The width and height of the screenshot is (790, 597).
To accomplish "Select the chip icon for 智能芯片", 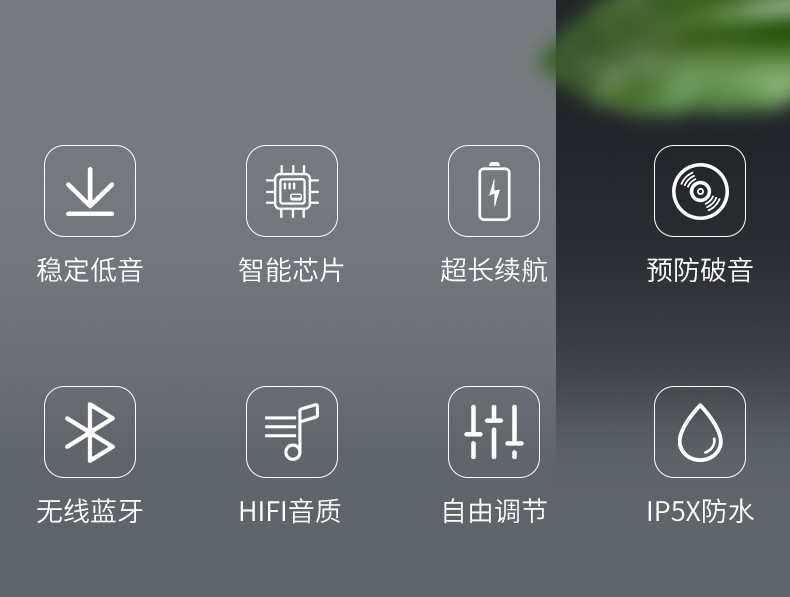I will [x=292, y=191].
